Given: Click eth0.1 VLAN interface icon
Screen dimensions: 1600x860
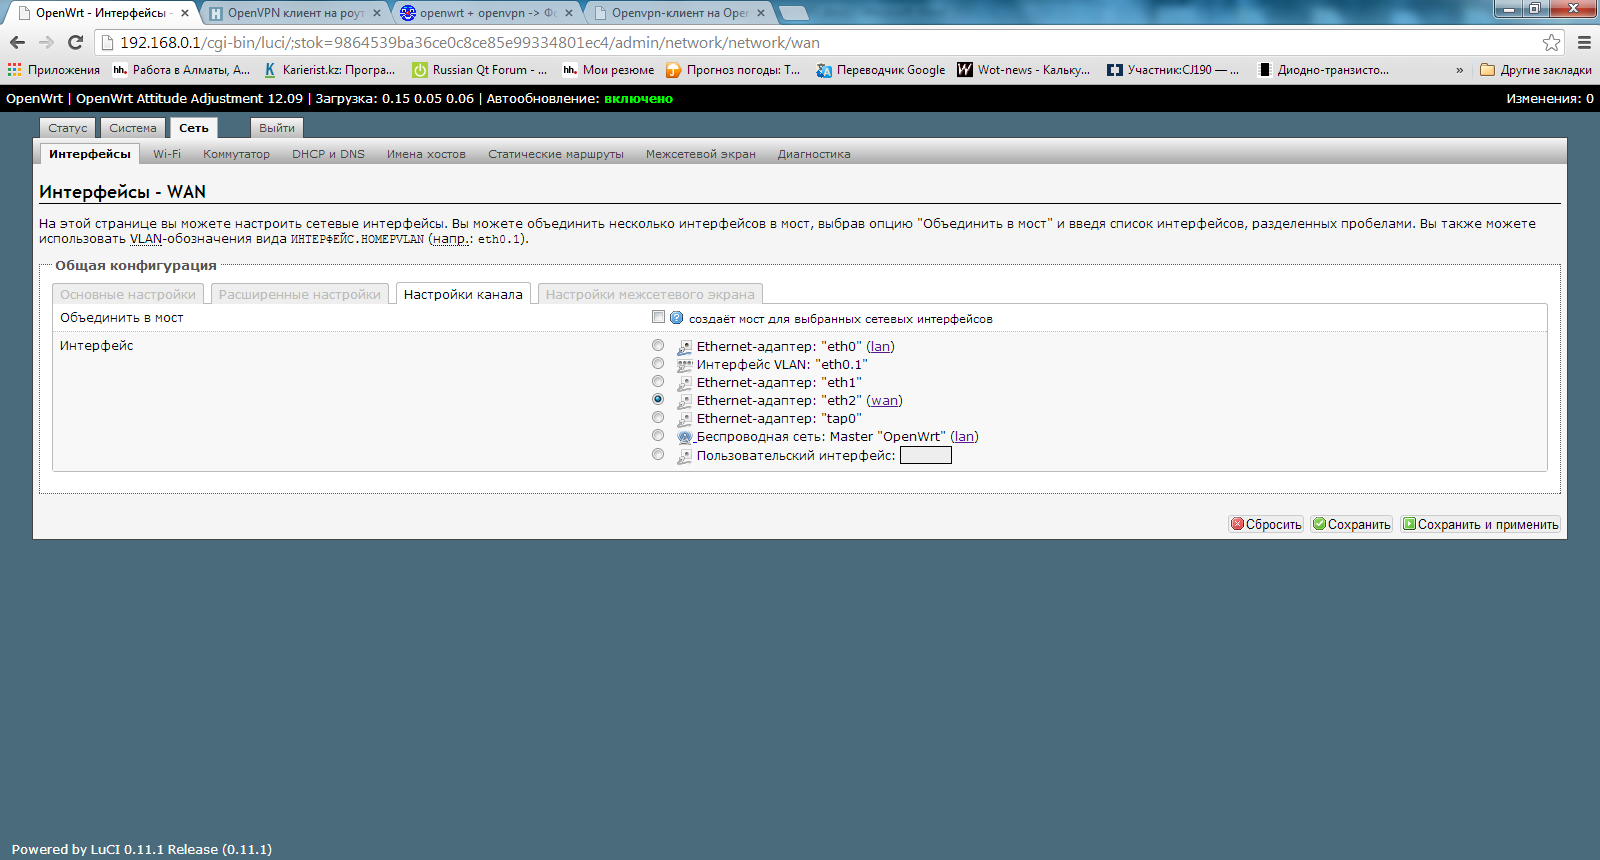Looking at the screenshot, I should (684, 365).
